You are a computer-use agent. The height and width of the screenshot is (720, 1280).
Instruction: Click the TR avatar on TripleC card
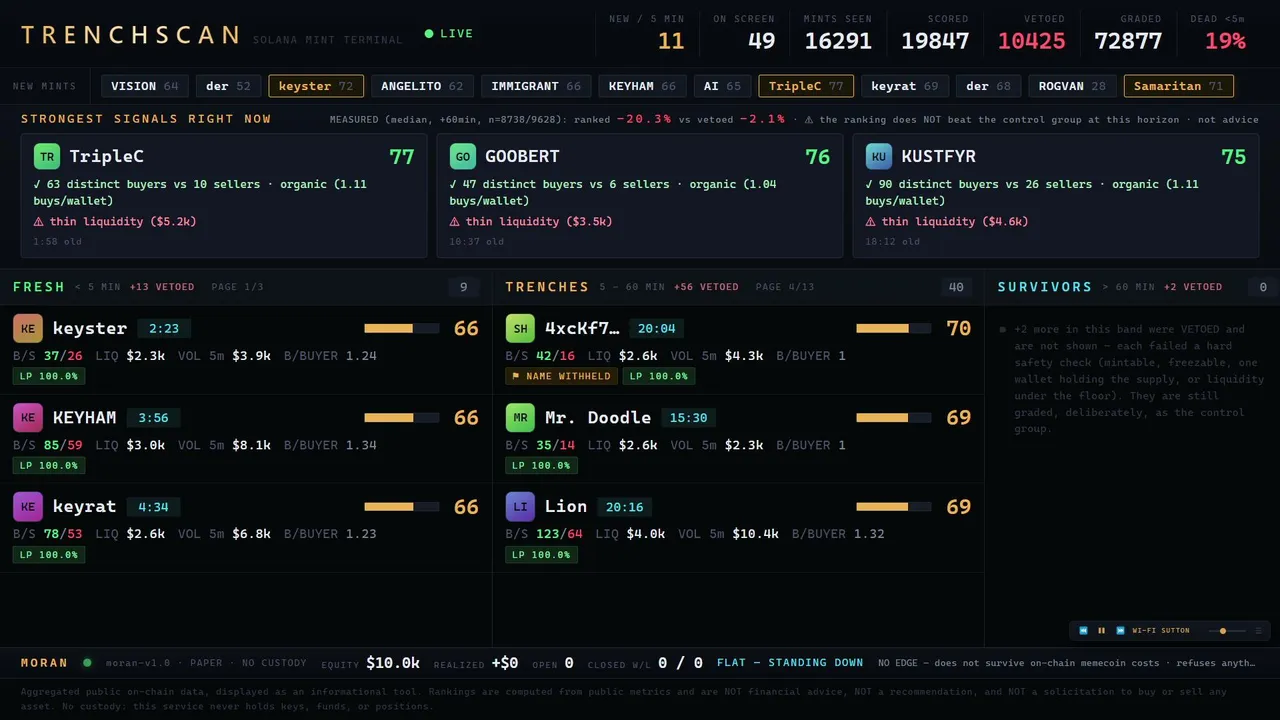[x=47, y=157]
